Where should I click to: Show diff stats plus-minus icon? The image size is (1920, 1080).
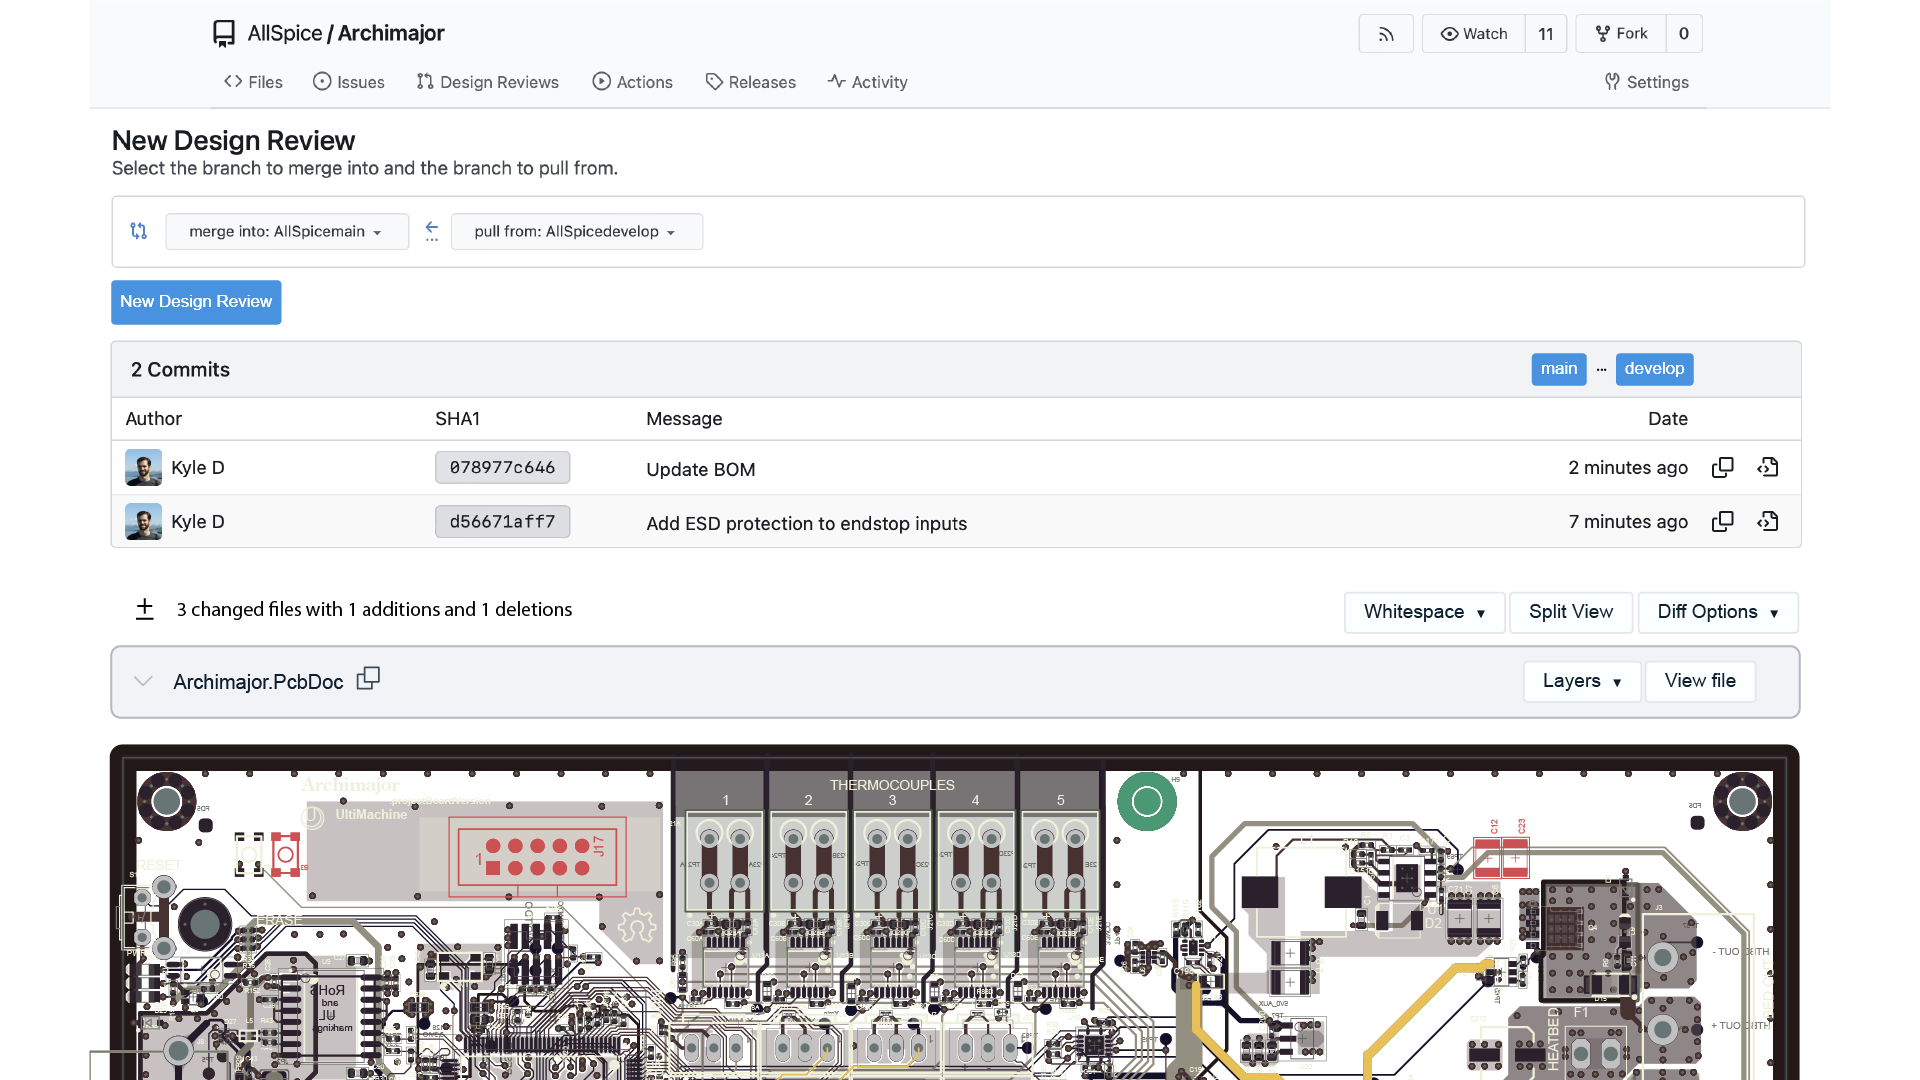click(145, 610)
